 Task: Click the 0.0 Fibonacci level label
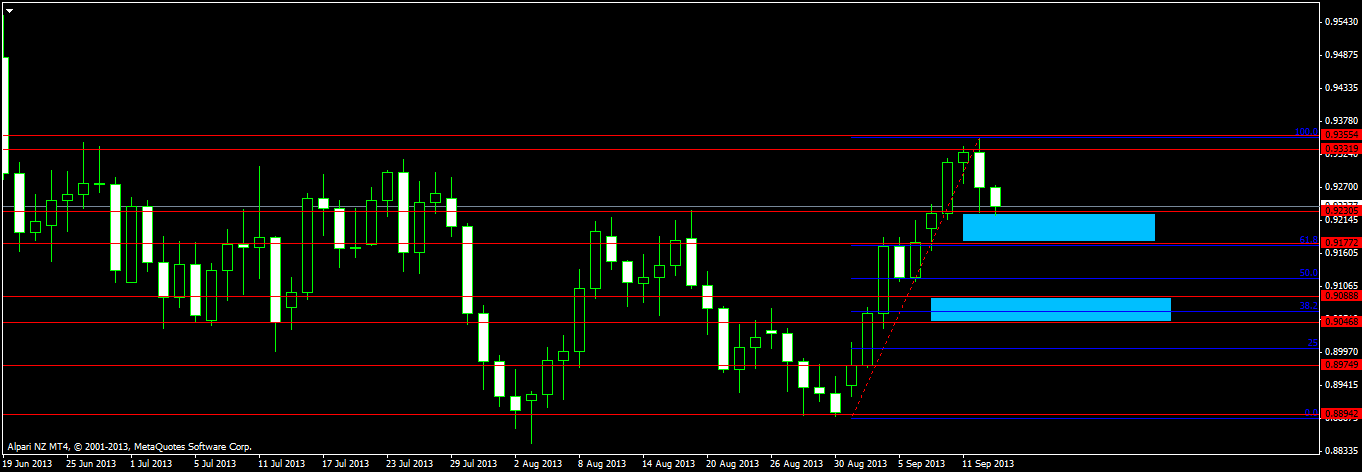pyautogui.click(x=1311, y=411)
